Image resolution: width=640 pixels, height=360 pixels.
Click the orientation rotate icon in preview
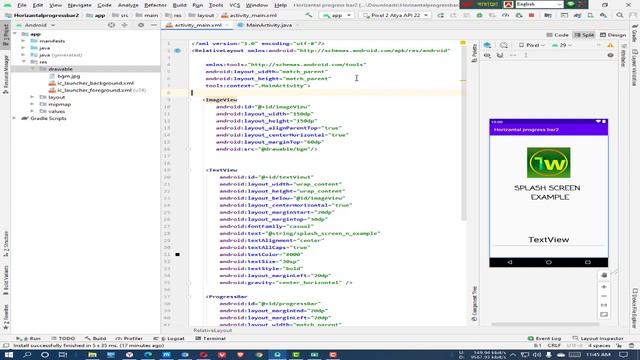(504, 45)
